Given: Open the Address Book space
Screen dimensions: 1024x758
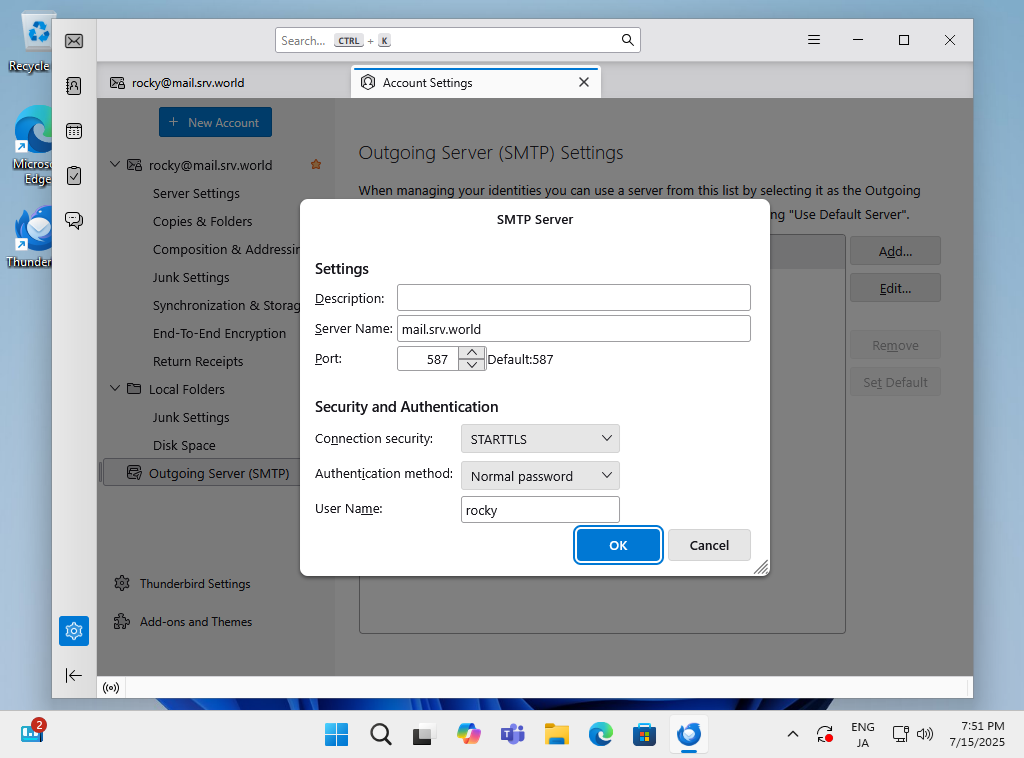Looking at the screenshot, I should click(73, 86).
